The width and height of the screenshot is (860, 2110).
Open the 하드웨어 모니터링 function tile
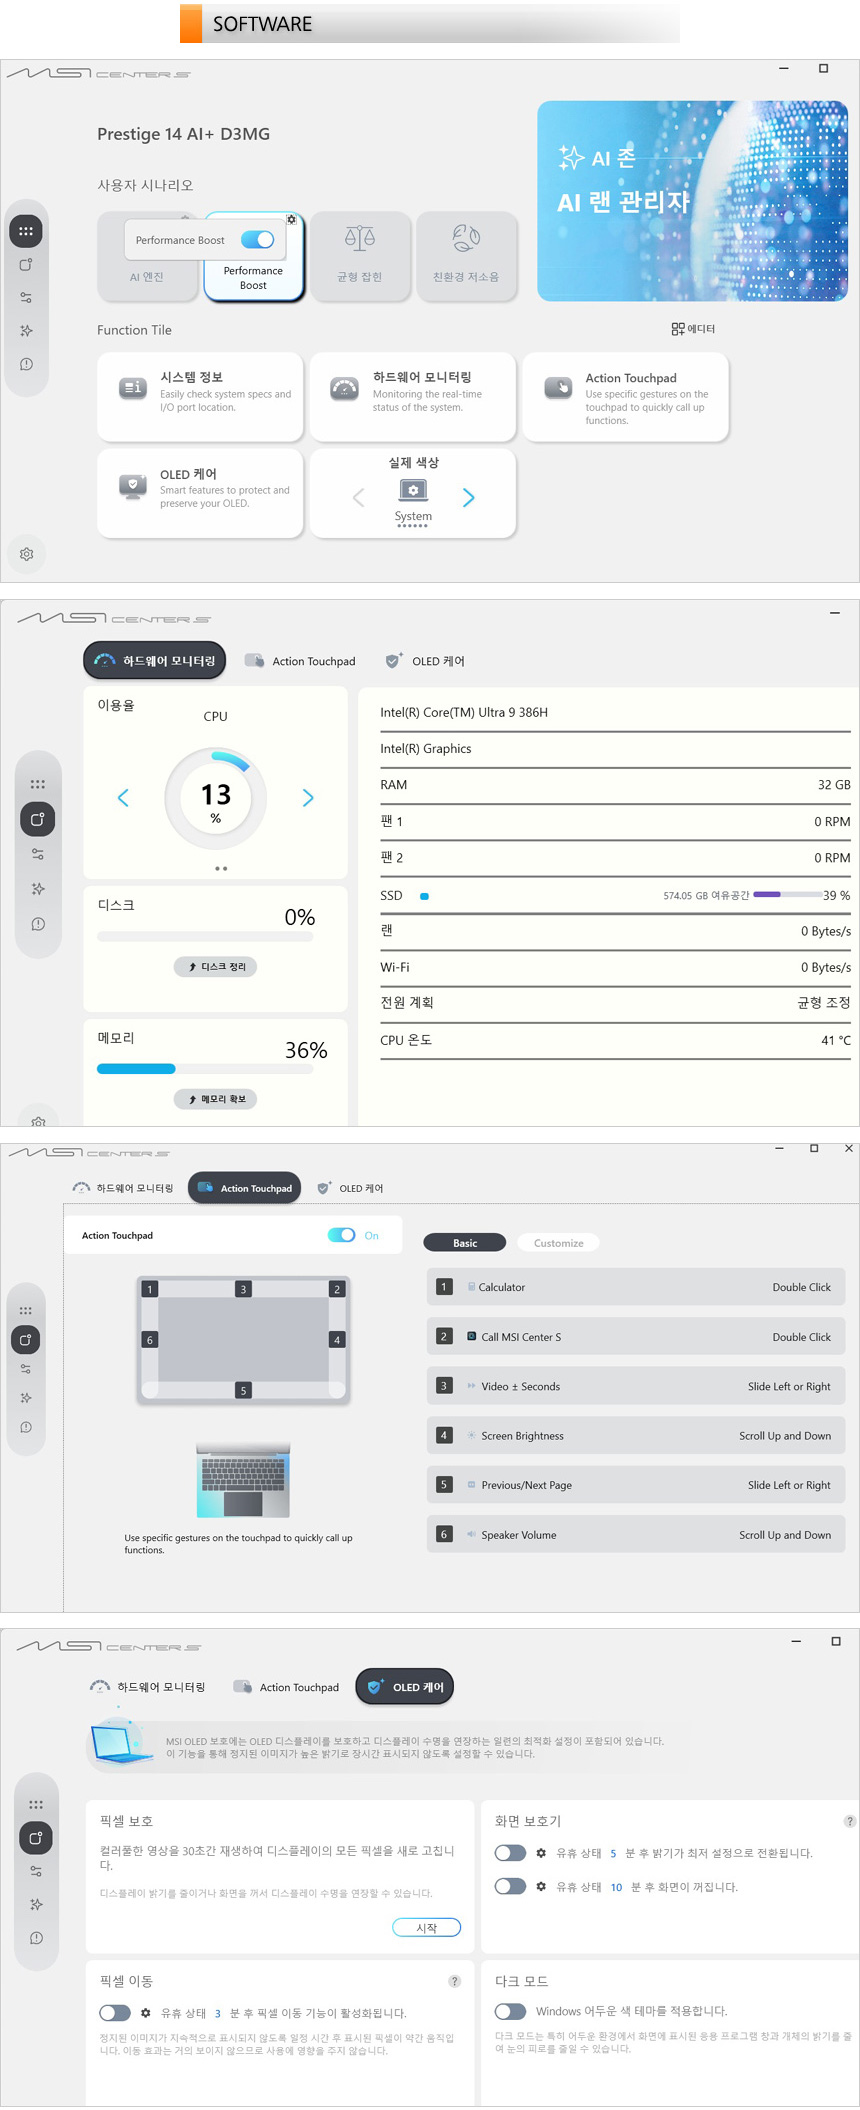[412, 396]
